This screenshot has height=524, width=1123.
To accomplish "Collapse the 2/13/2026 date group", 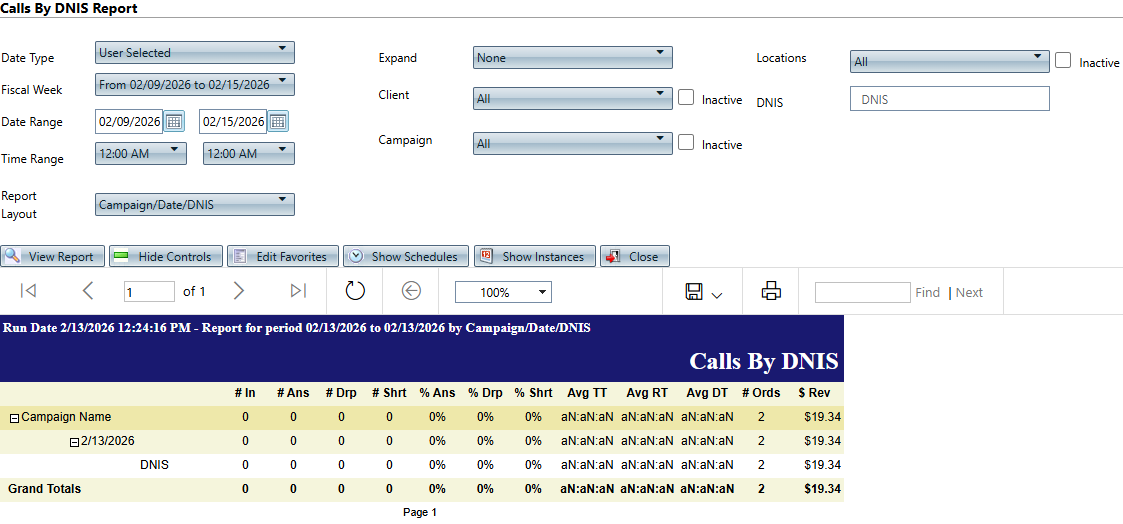I will tap(74, 442).
